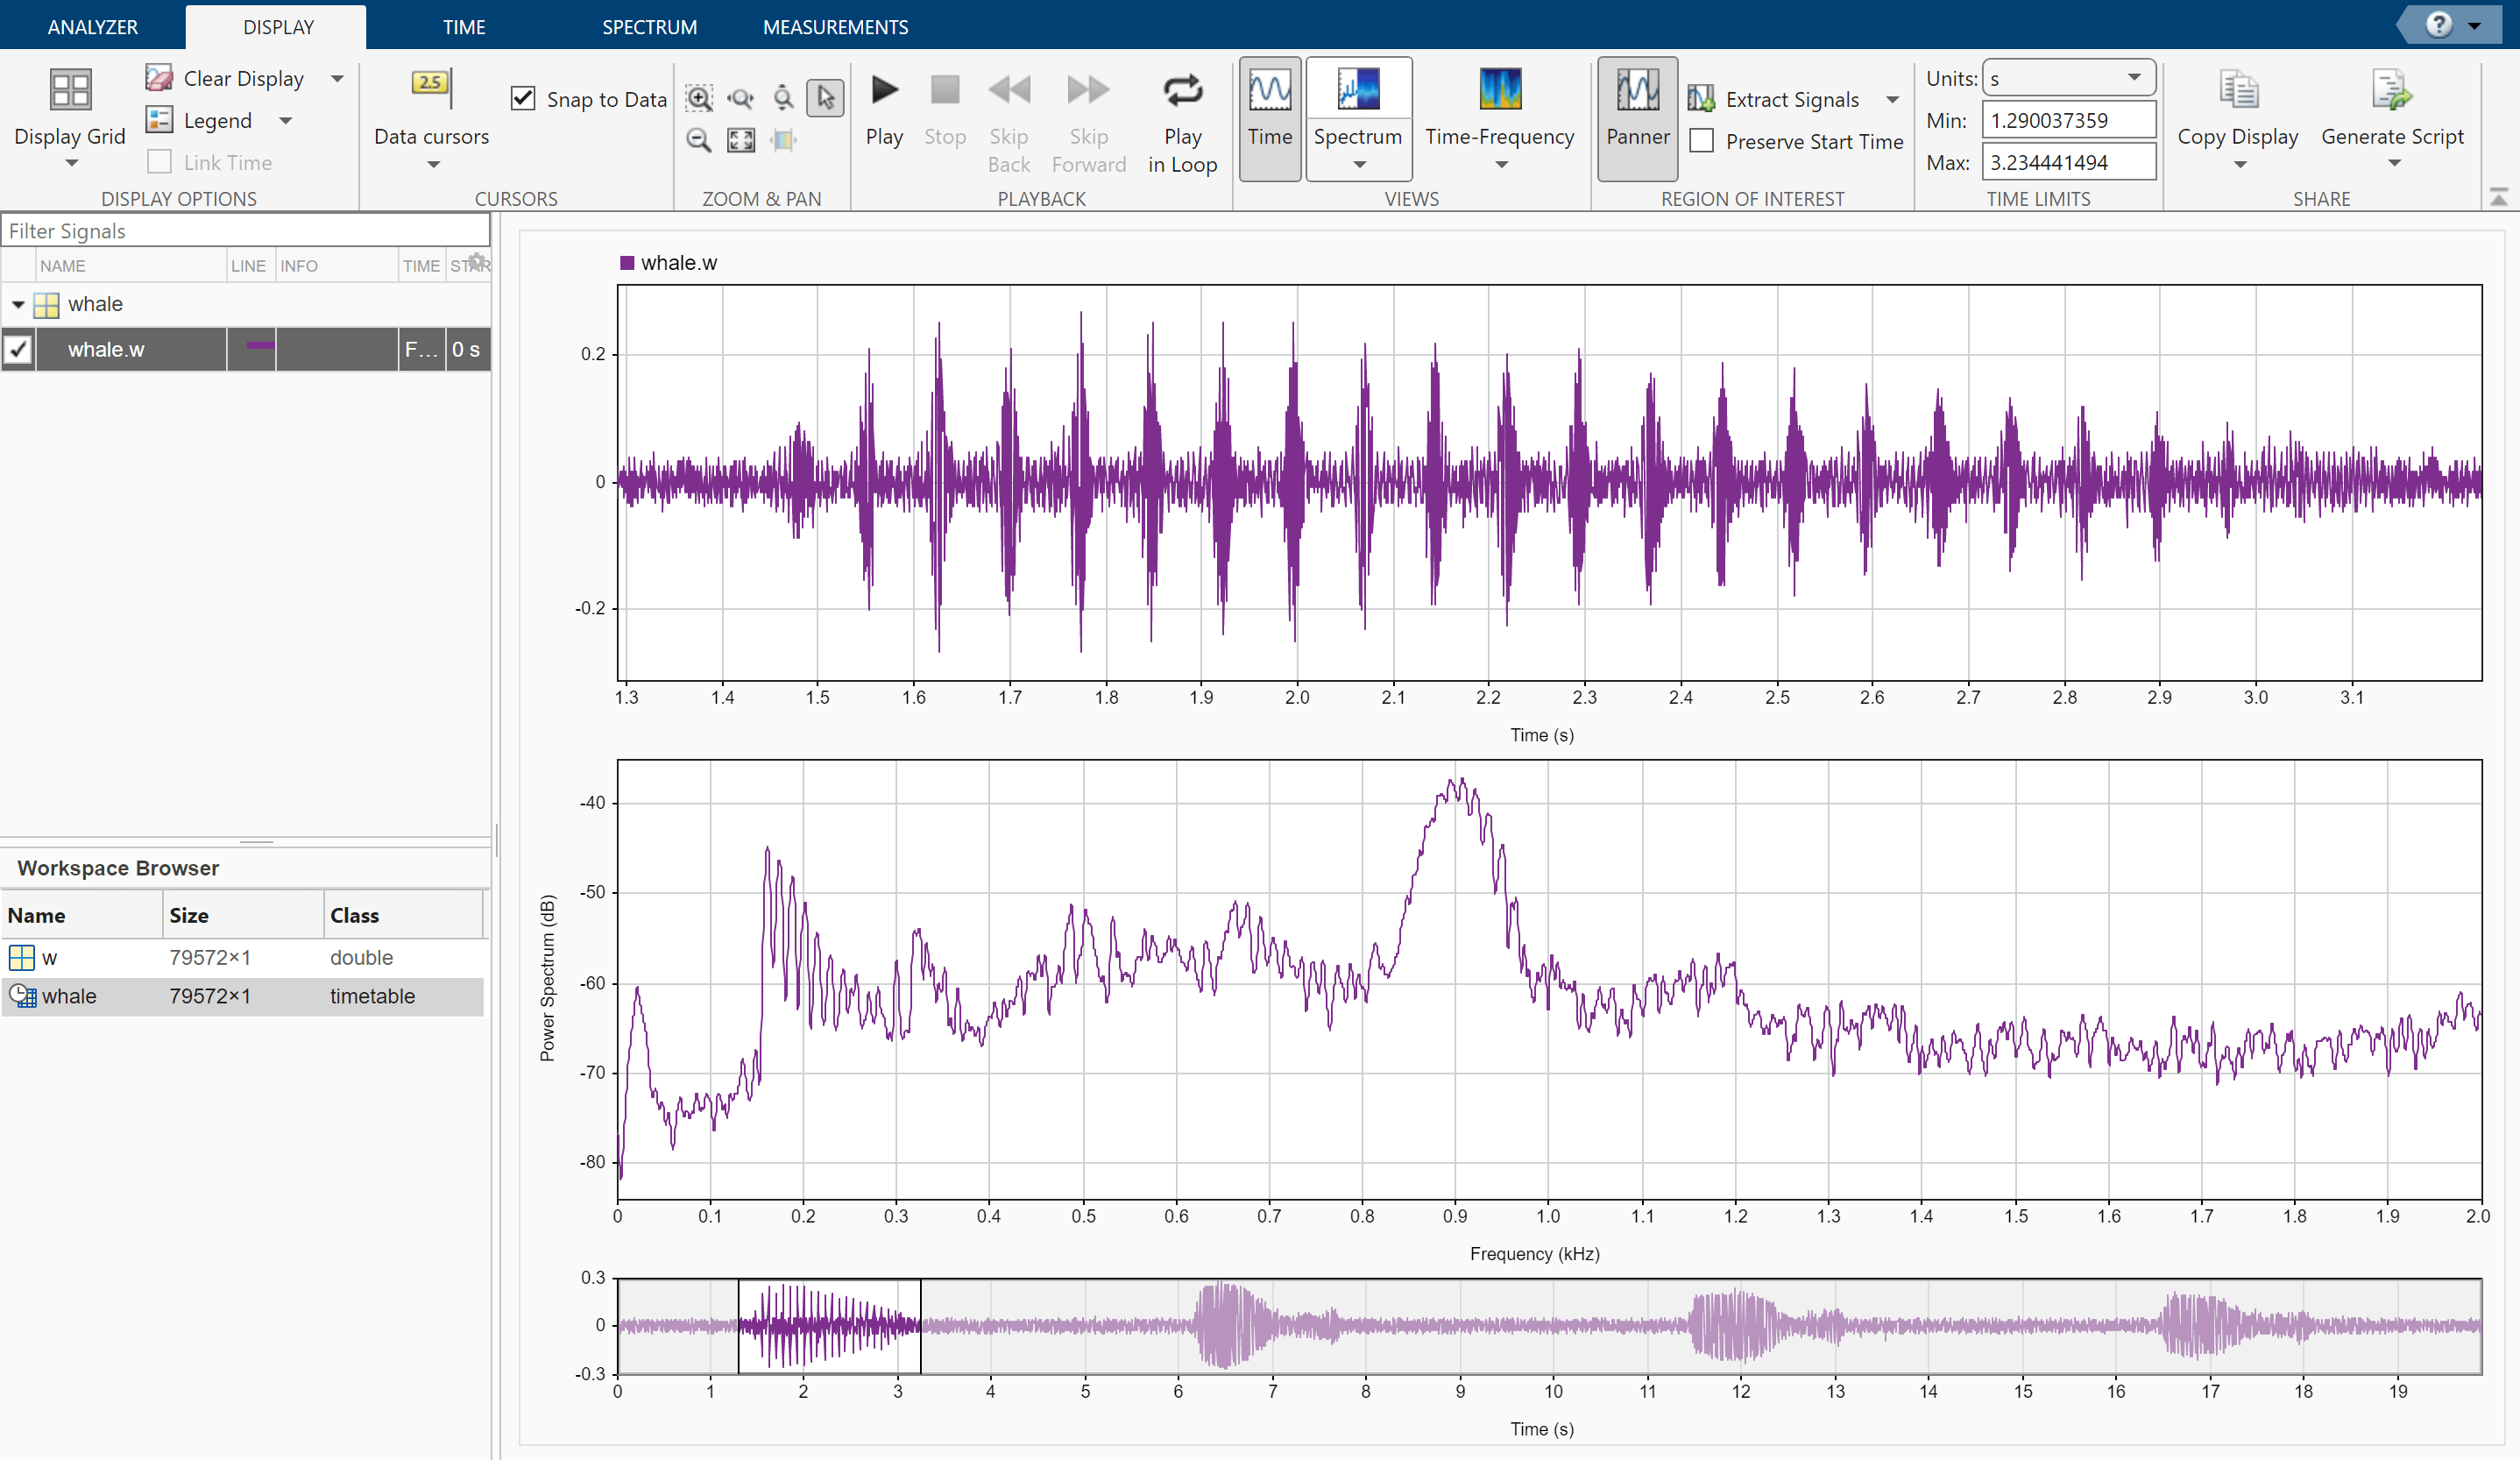Click the Fit to View icon
The width and height of the screenshot is (2520, 1460).
741,140
